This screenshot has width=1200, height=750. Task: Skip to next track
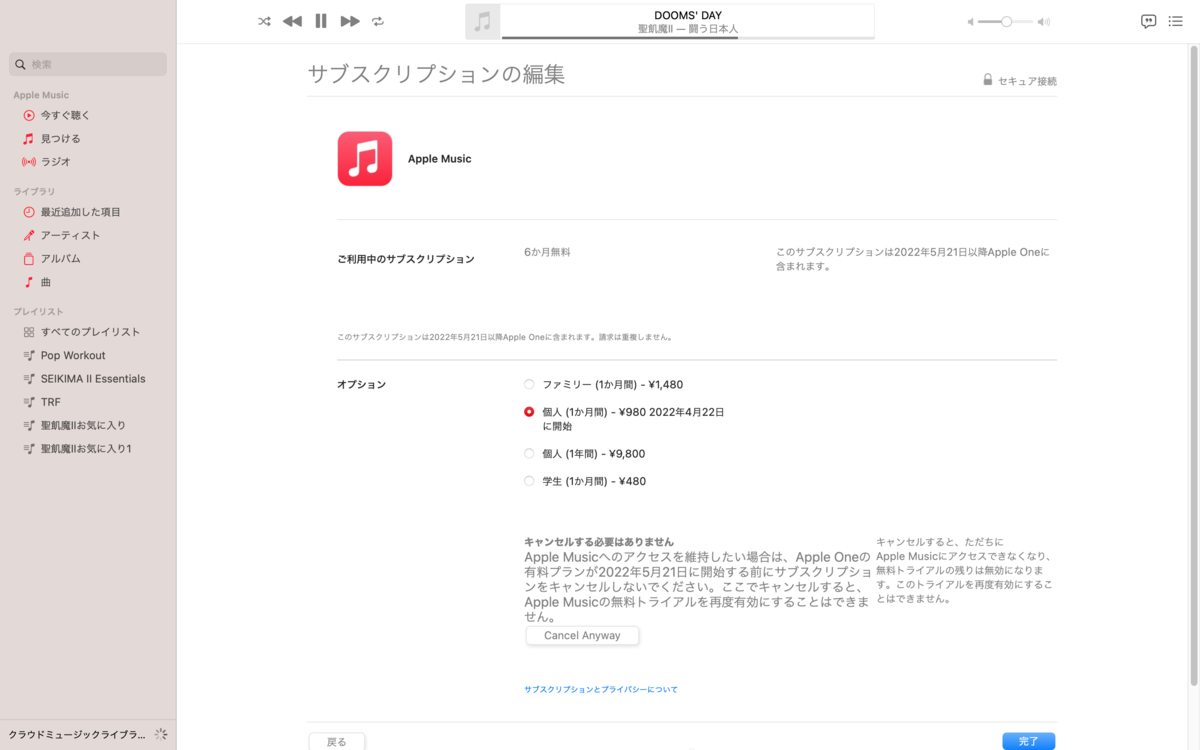click(x=350, y=21)
